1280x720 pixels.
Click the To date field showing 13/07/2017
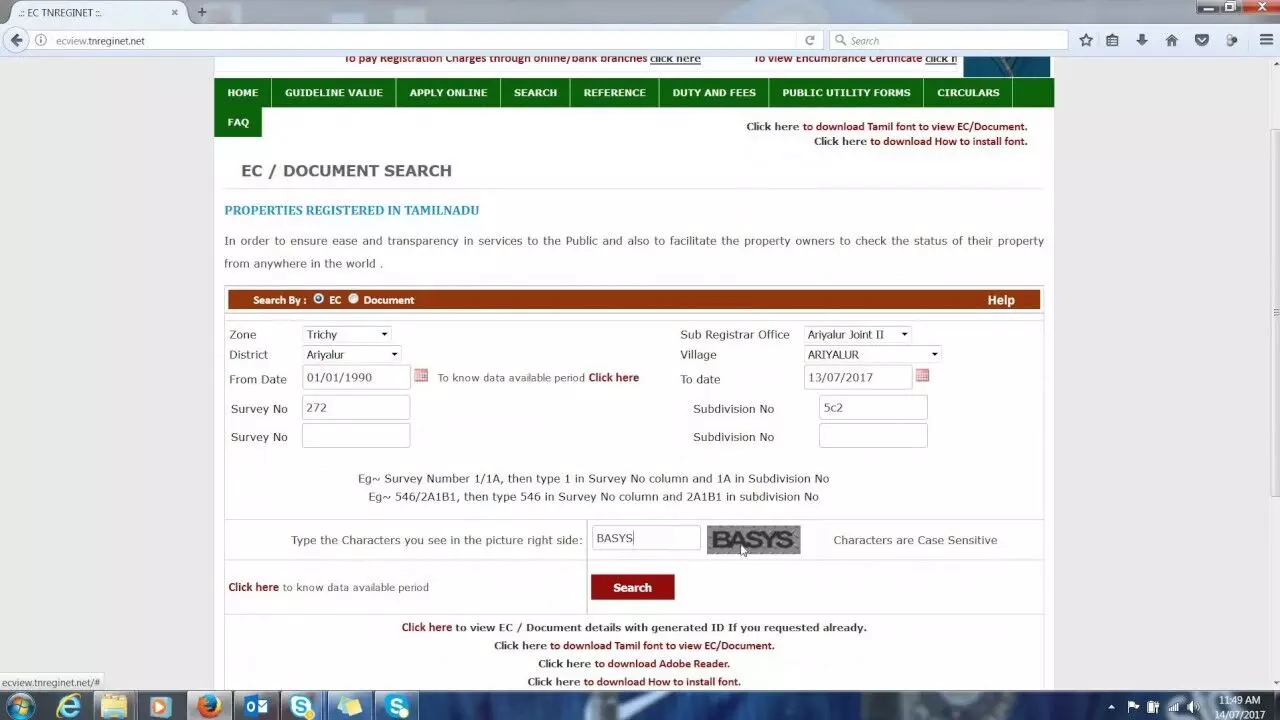858,377
